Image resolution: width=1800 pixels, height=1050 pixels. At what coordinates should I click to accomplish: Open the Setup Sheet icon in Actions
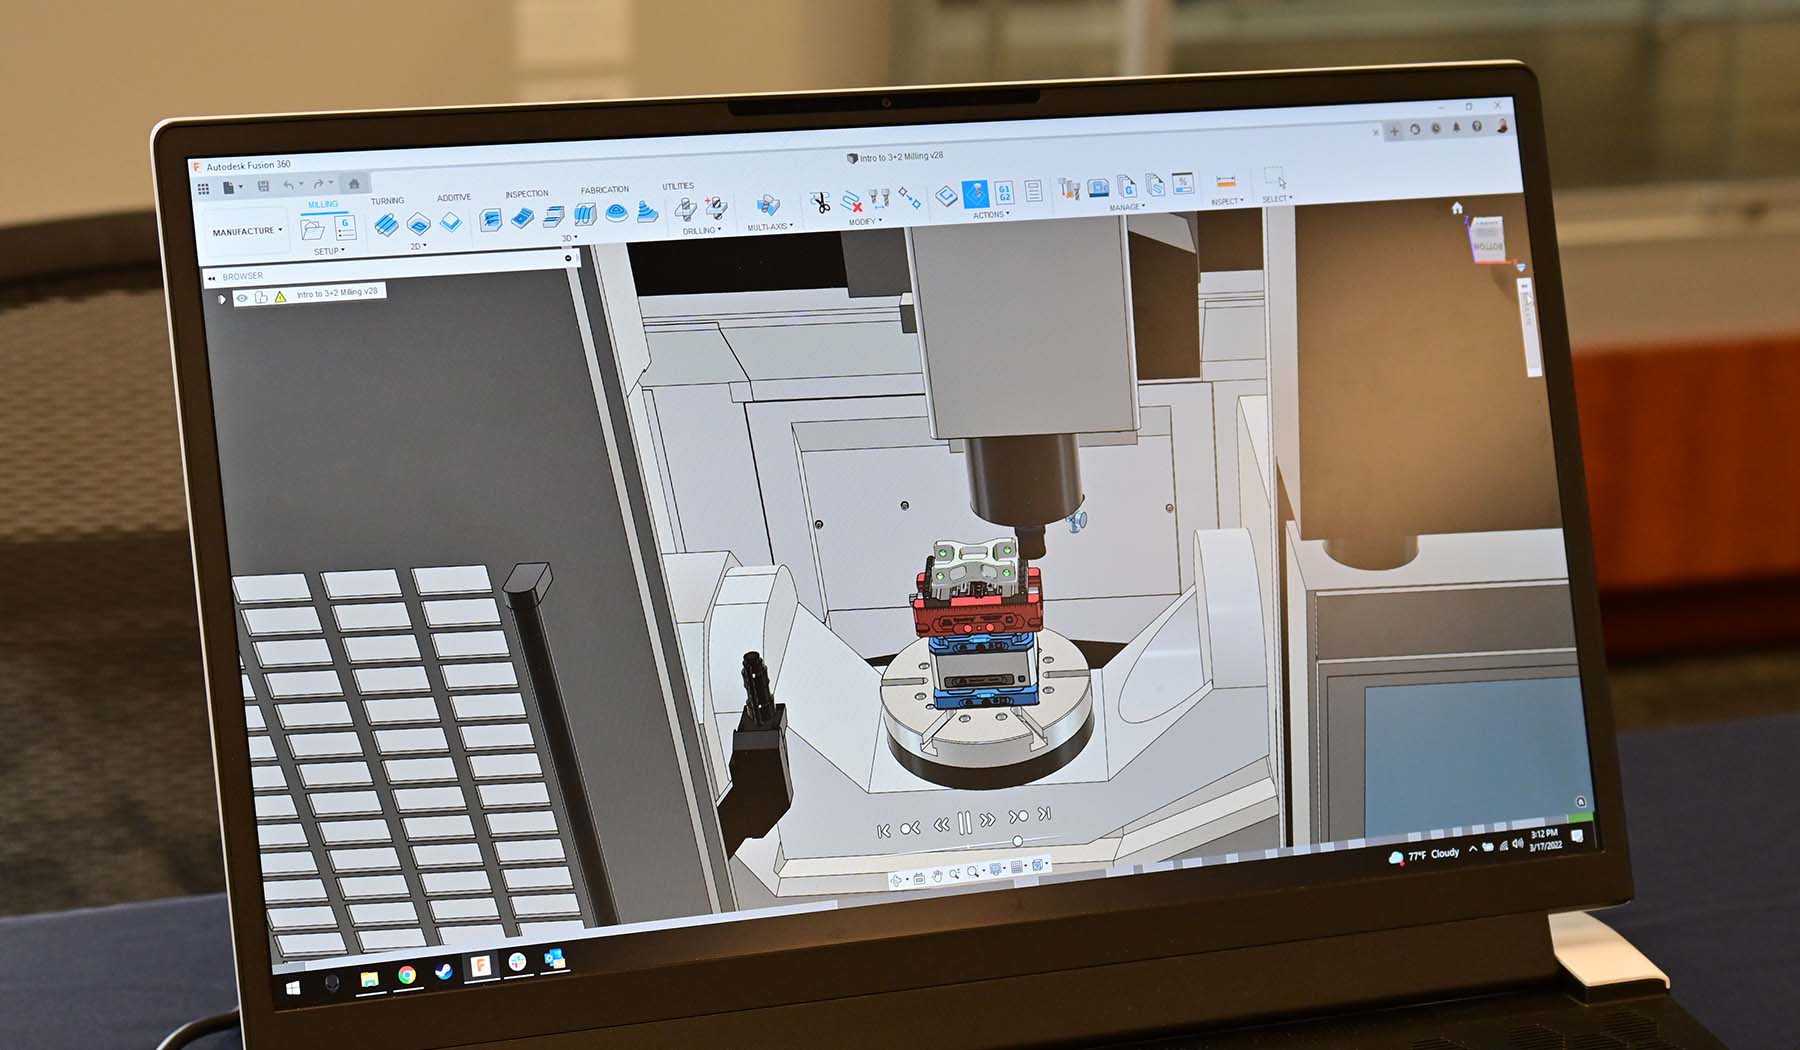[1034, 190]
